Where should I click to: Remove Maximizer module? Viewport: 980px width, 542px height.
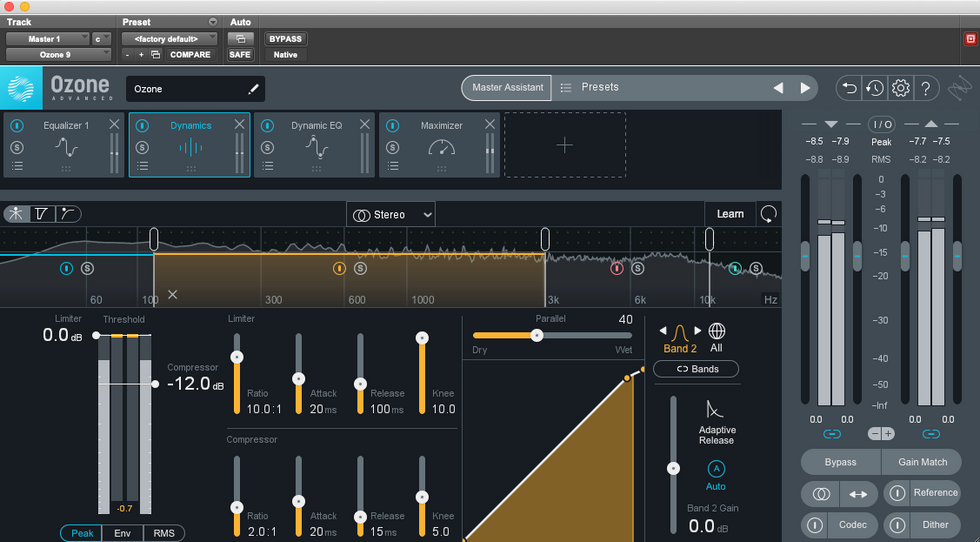click(x=490, y=124)
